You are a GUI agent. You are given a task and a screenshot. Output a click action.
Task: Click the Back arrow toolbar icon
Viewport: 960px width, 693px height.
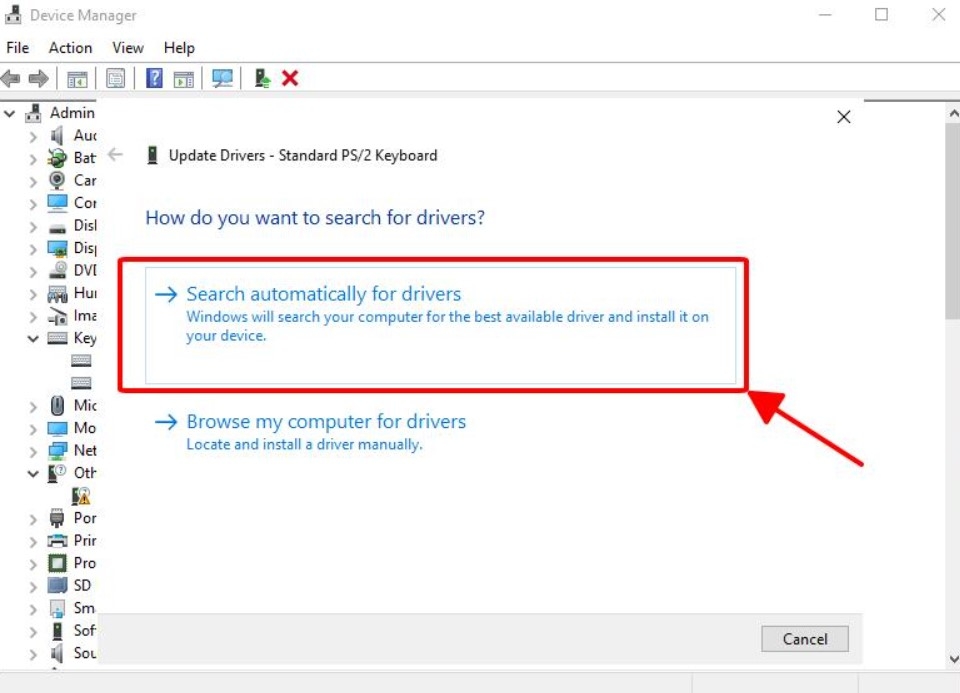coord(10,78)
